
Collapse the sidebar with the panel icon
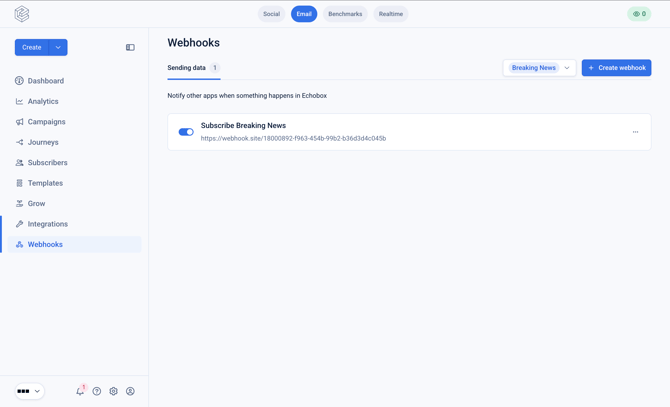[x=130, y=47]
